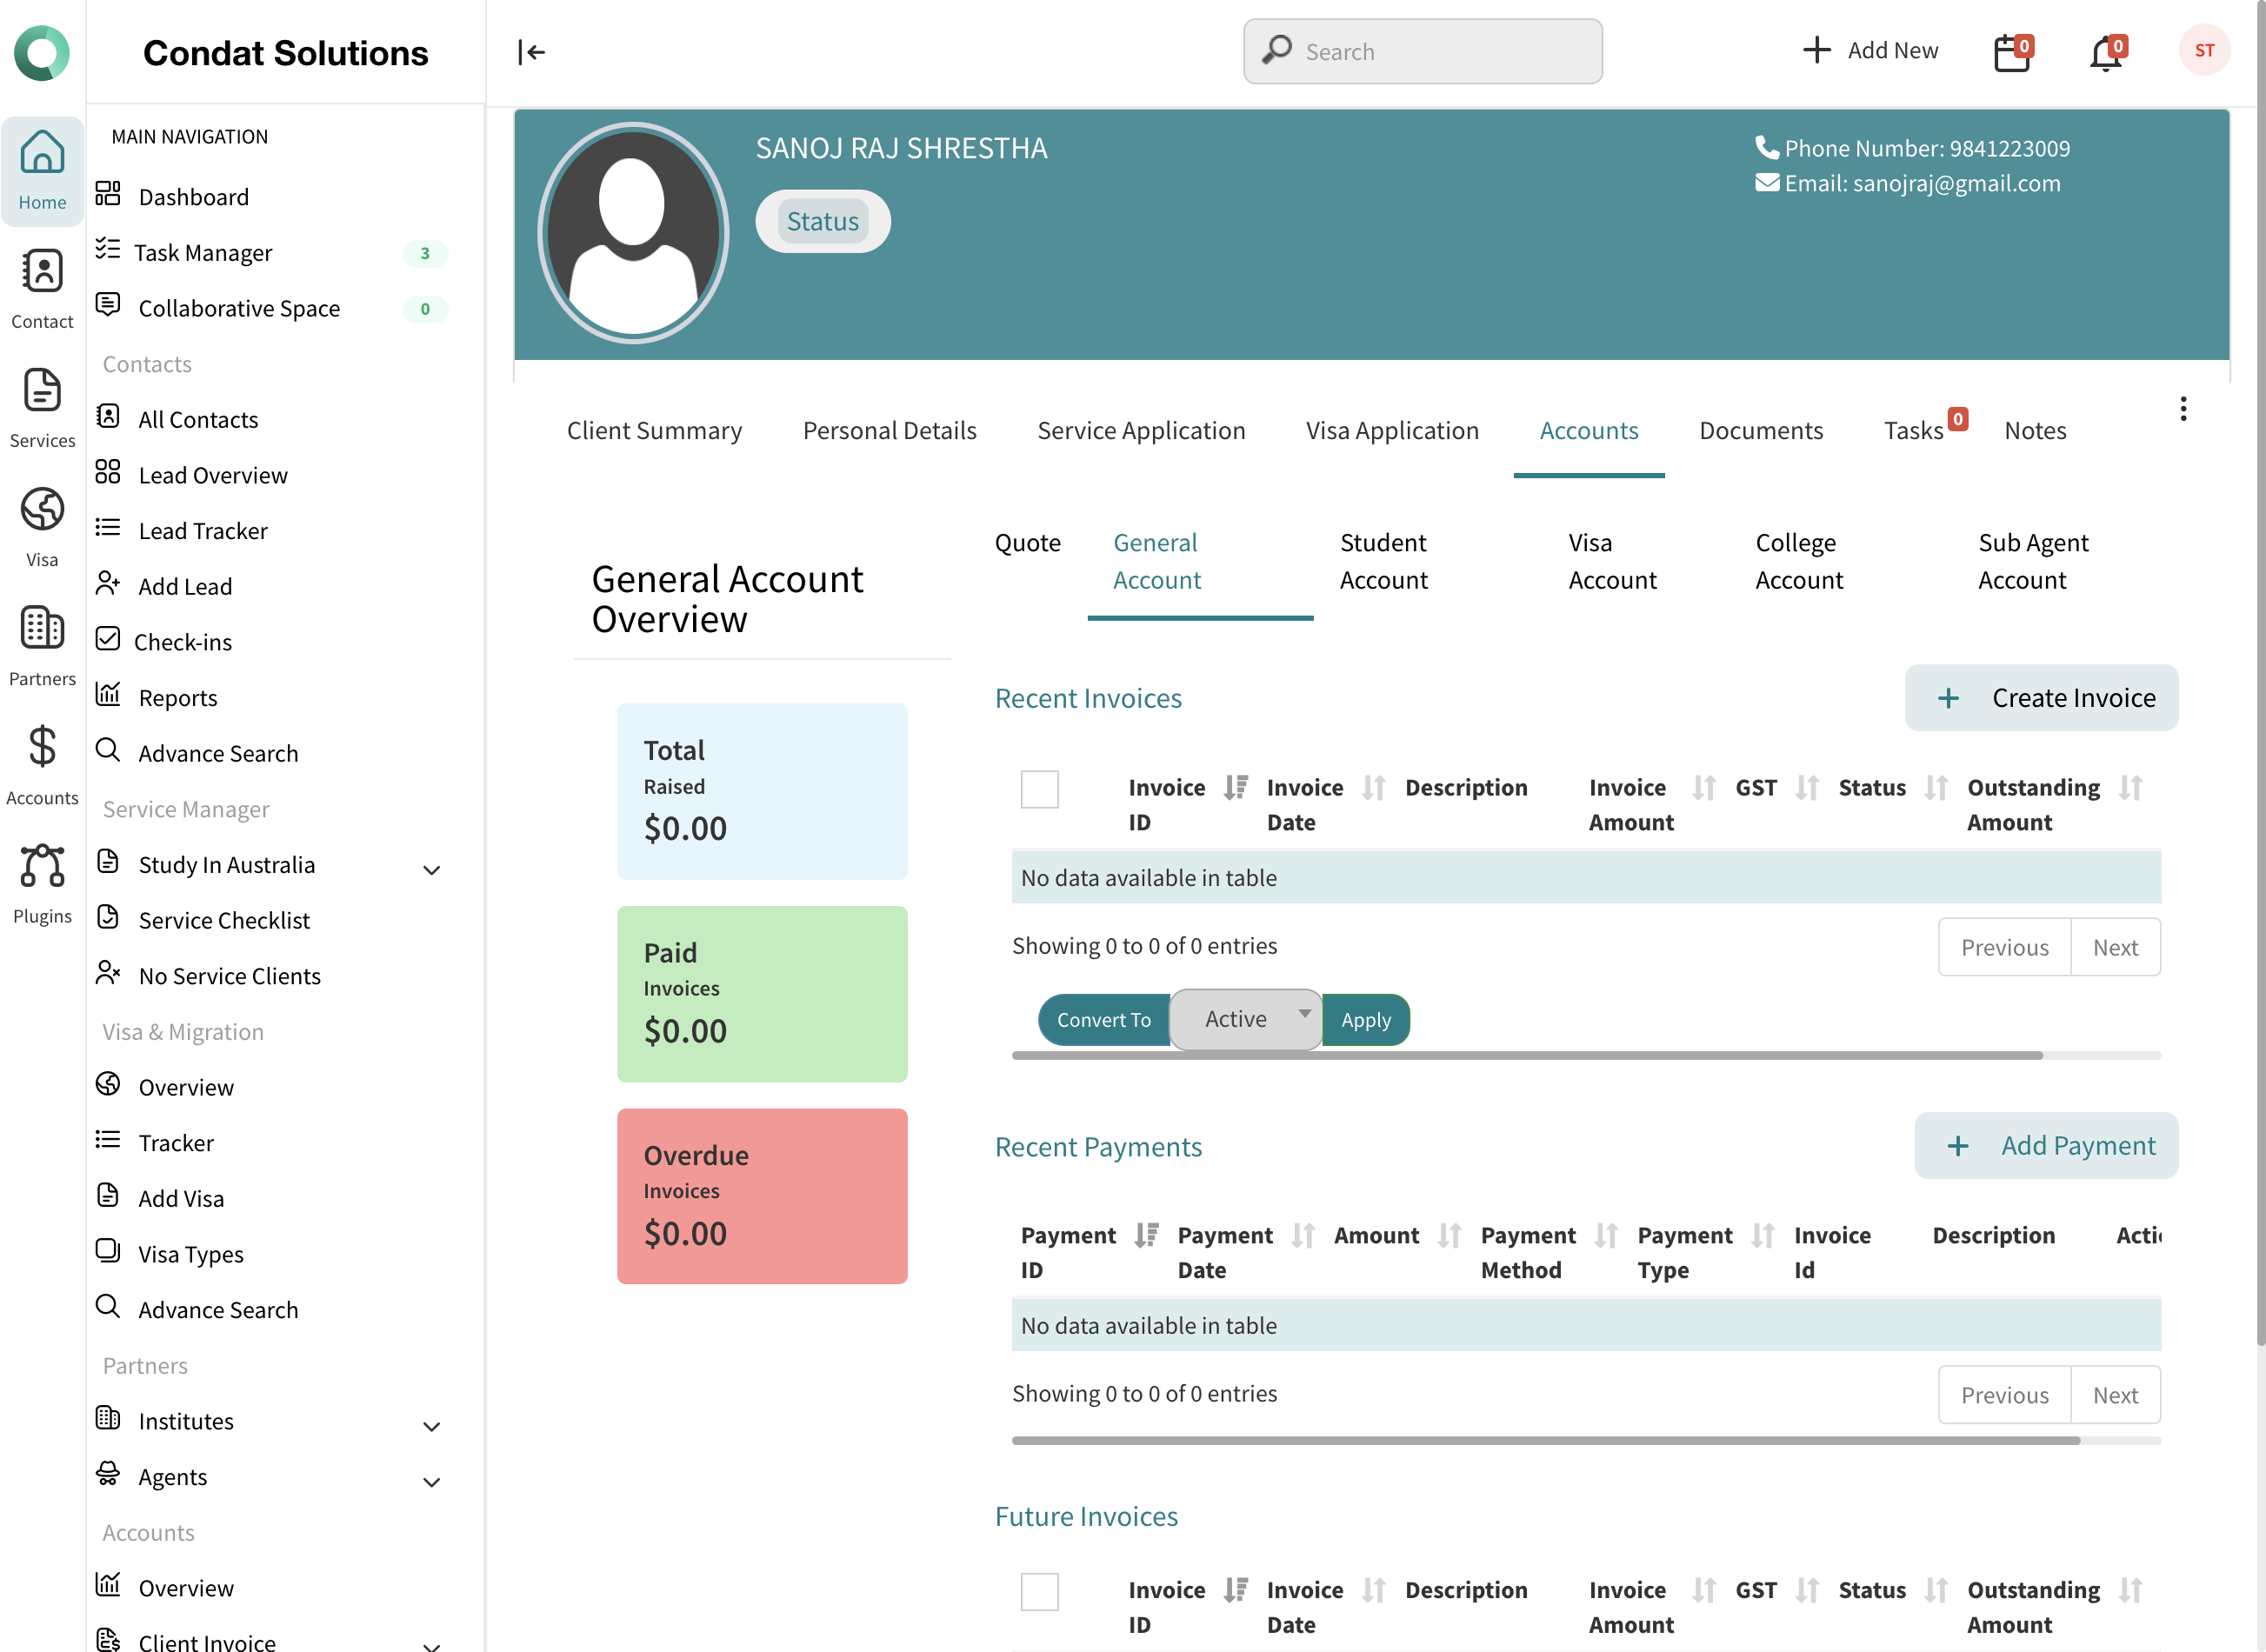The image size is (2266, 1652).
Task: Select the Student Account sub-tab
Action: [x=1383, y=561]
